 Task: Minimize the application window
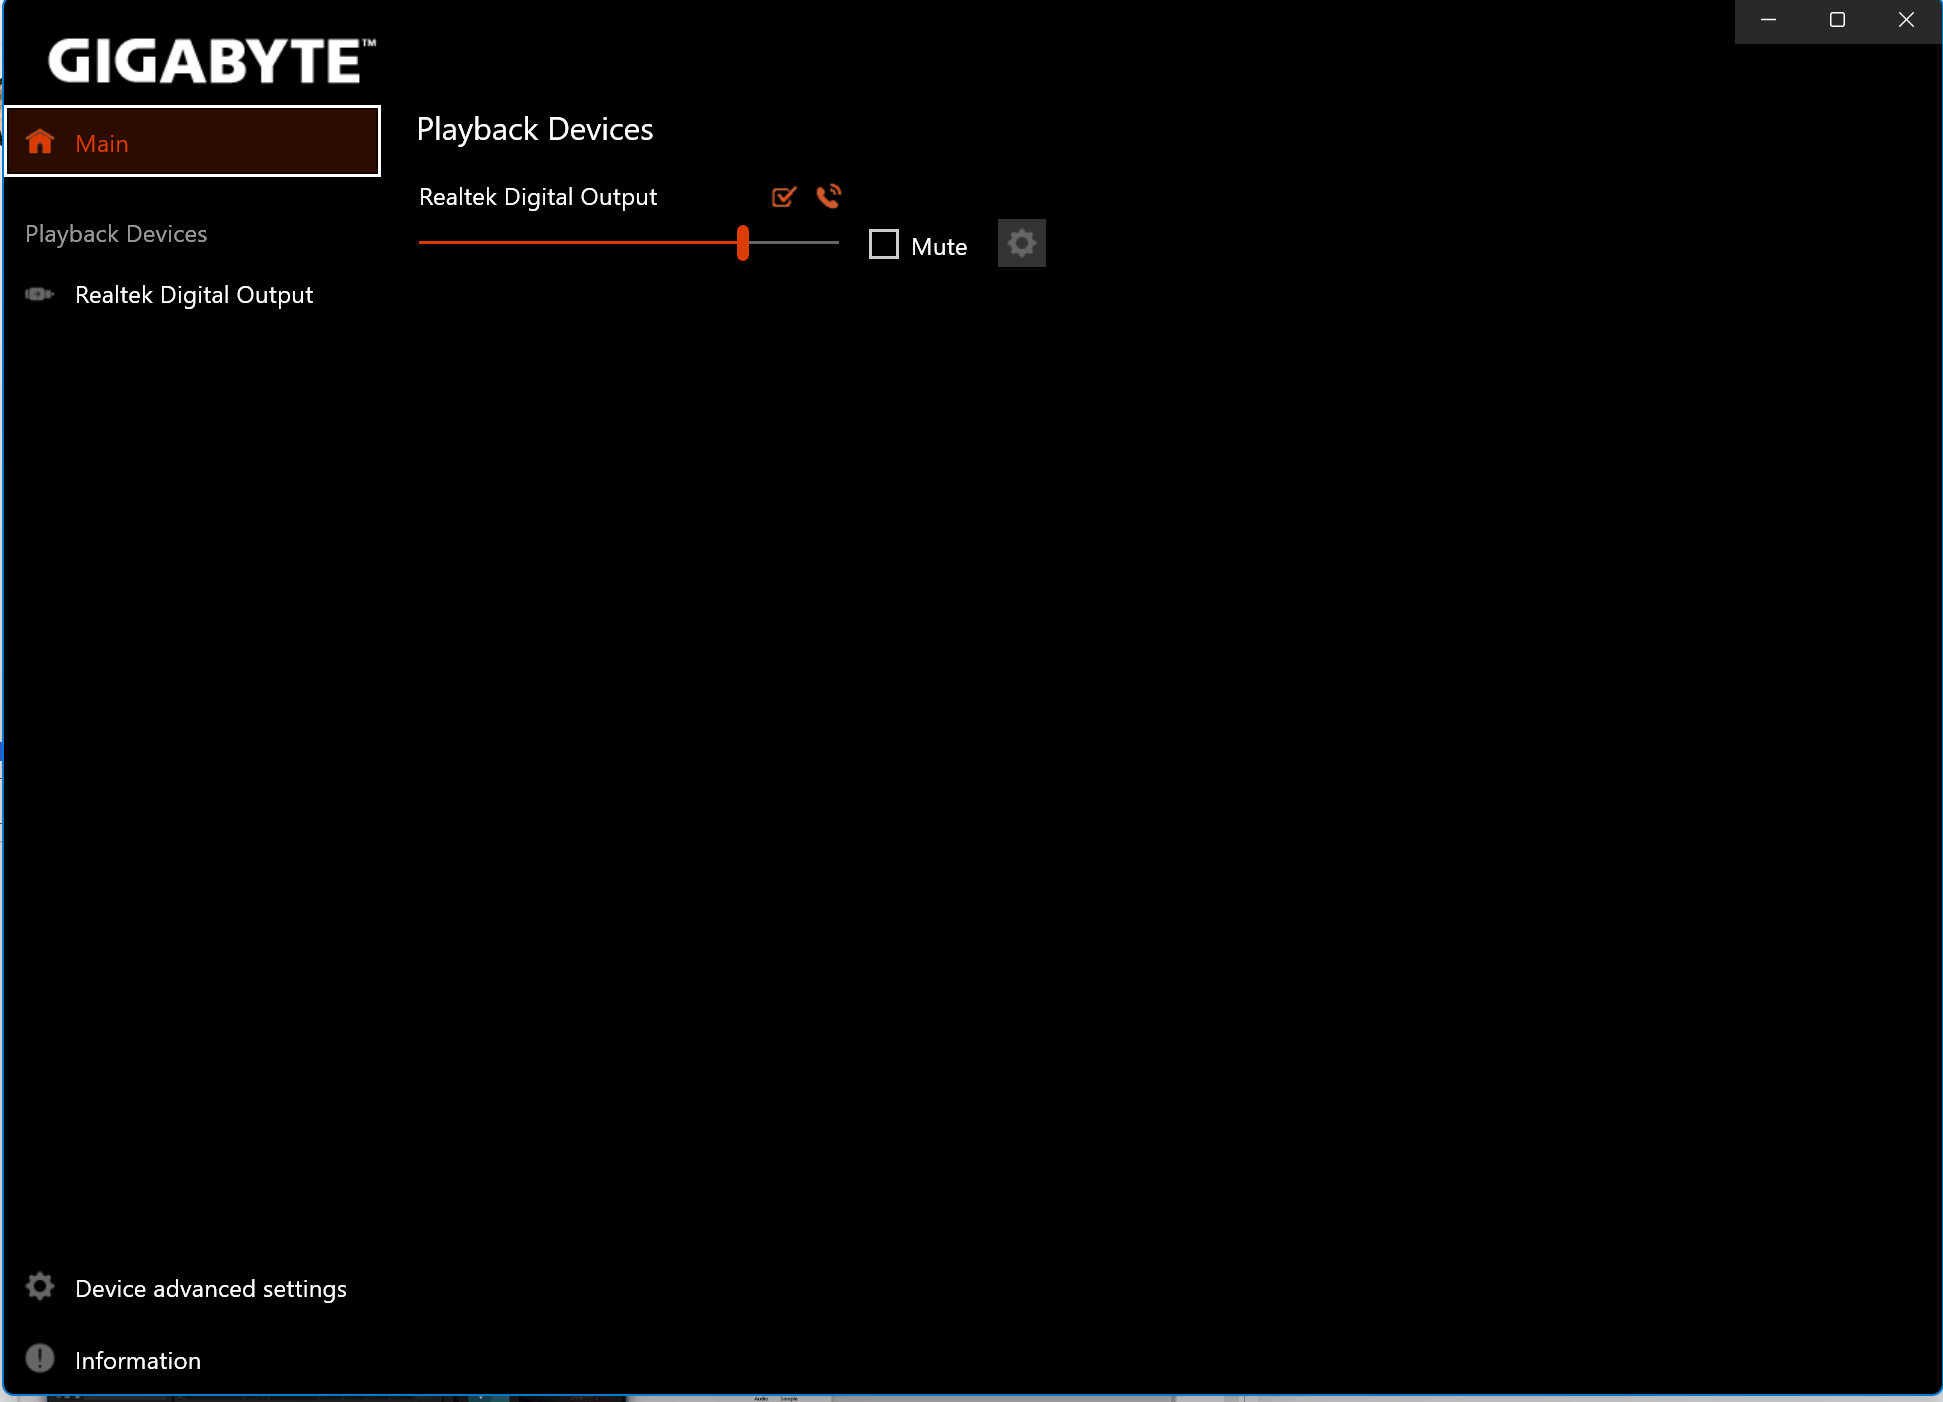click(1768, 20)
